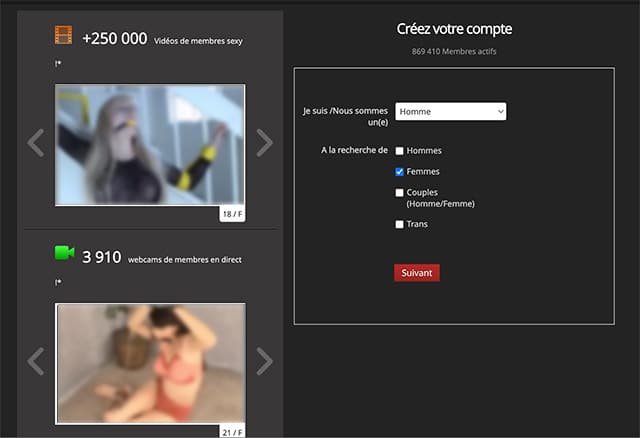This screenshot has height=438, width=640.
Task: Check the Trans checkbox
Action: 400,225
